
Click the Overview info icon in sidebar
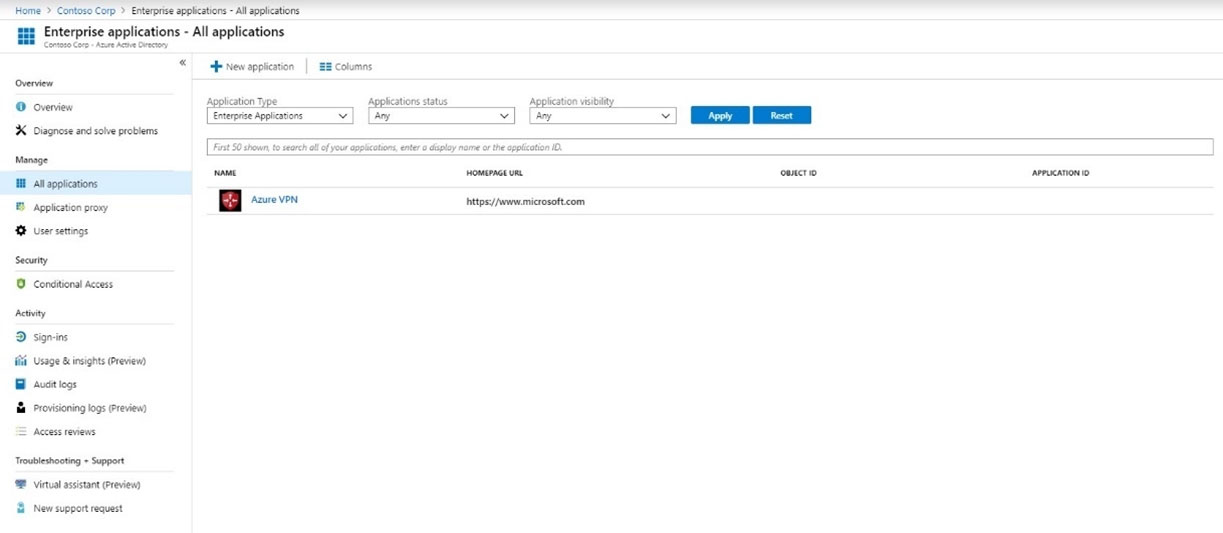click(x=21, y=107)
